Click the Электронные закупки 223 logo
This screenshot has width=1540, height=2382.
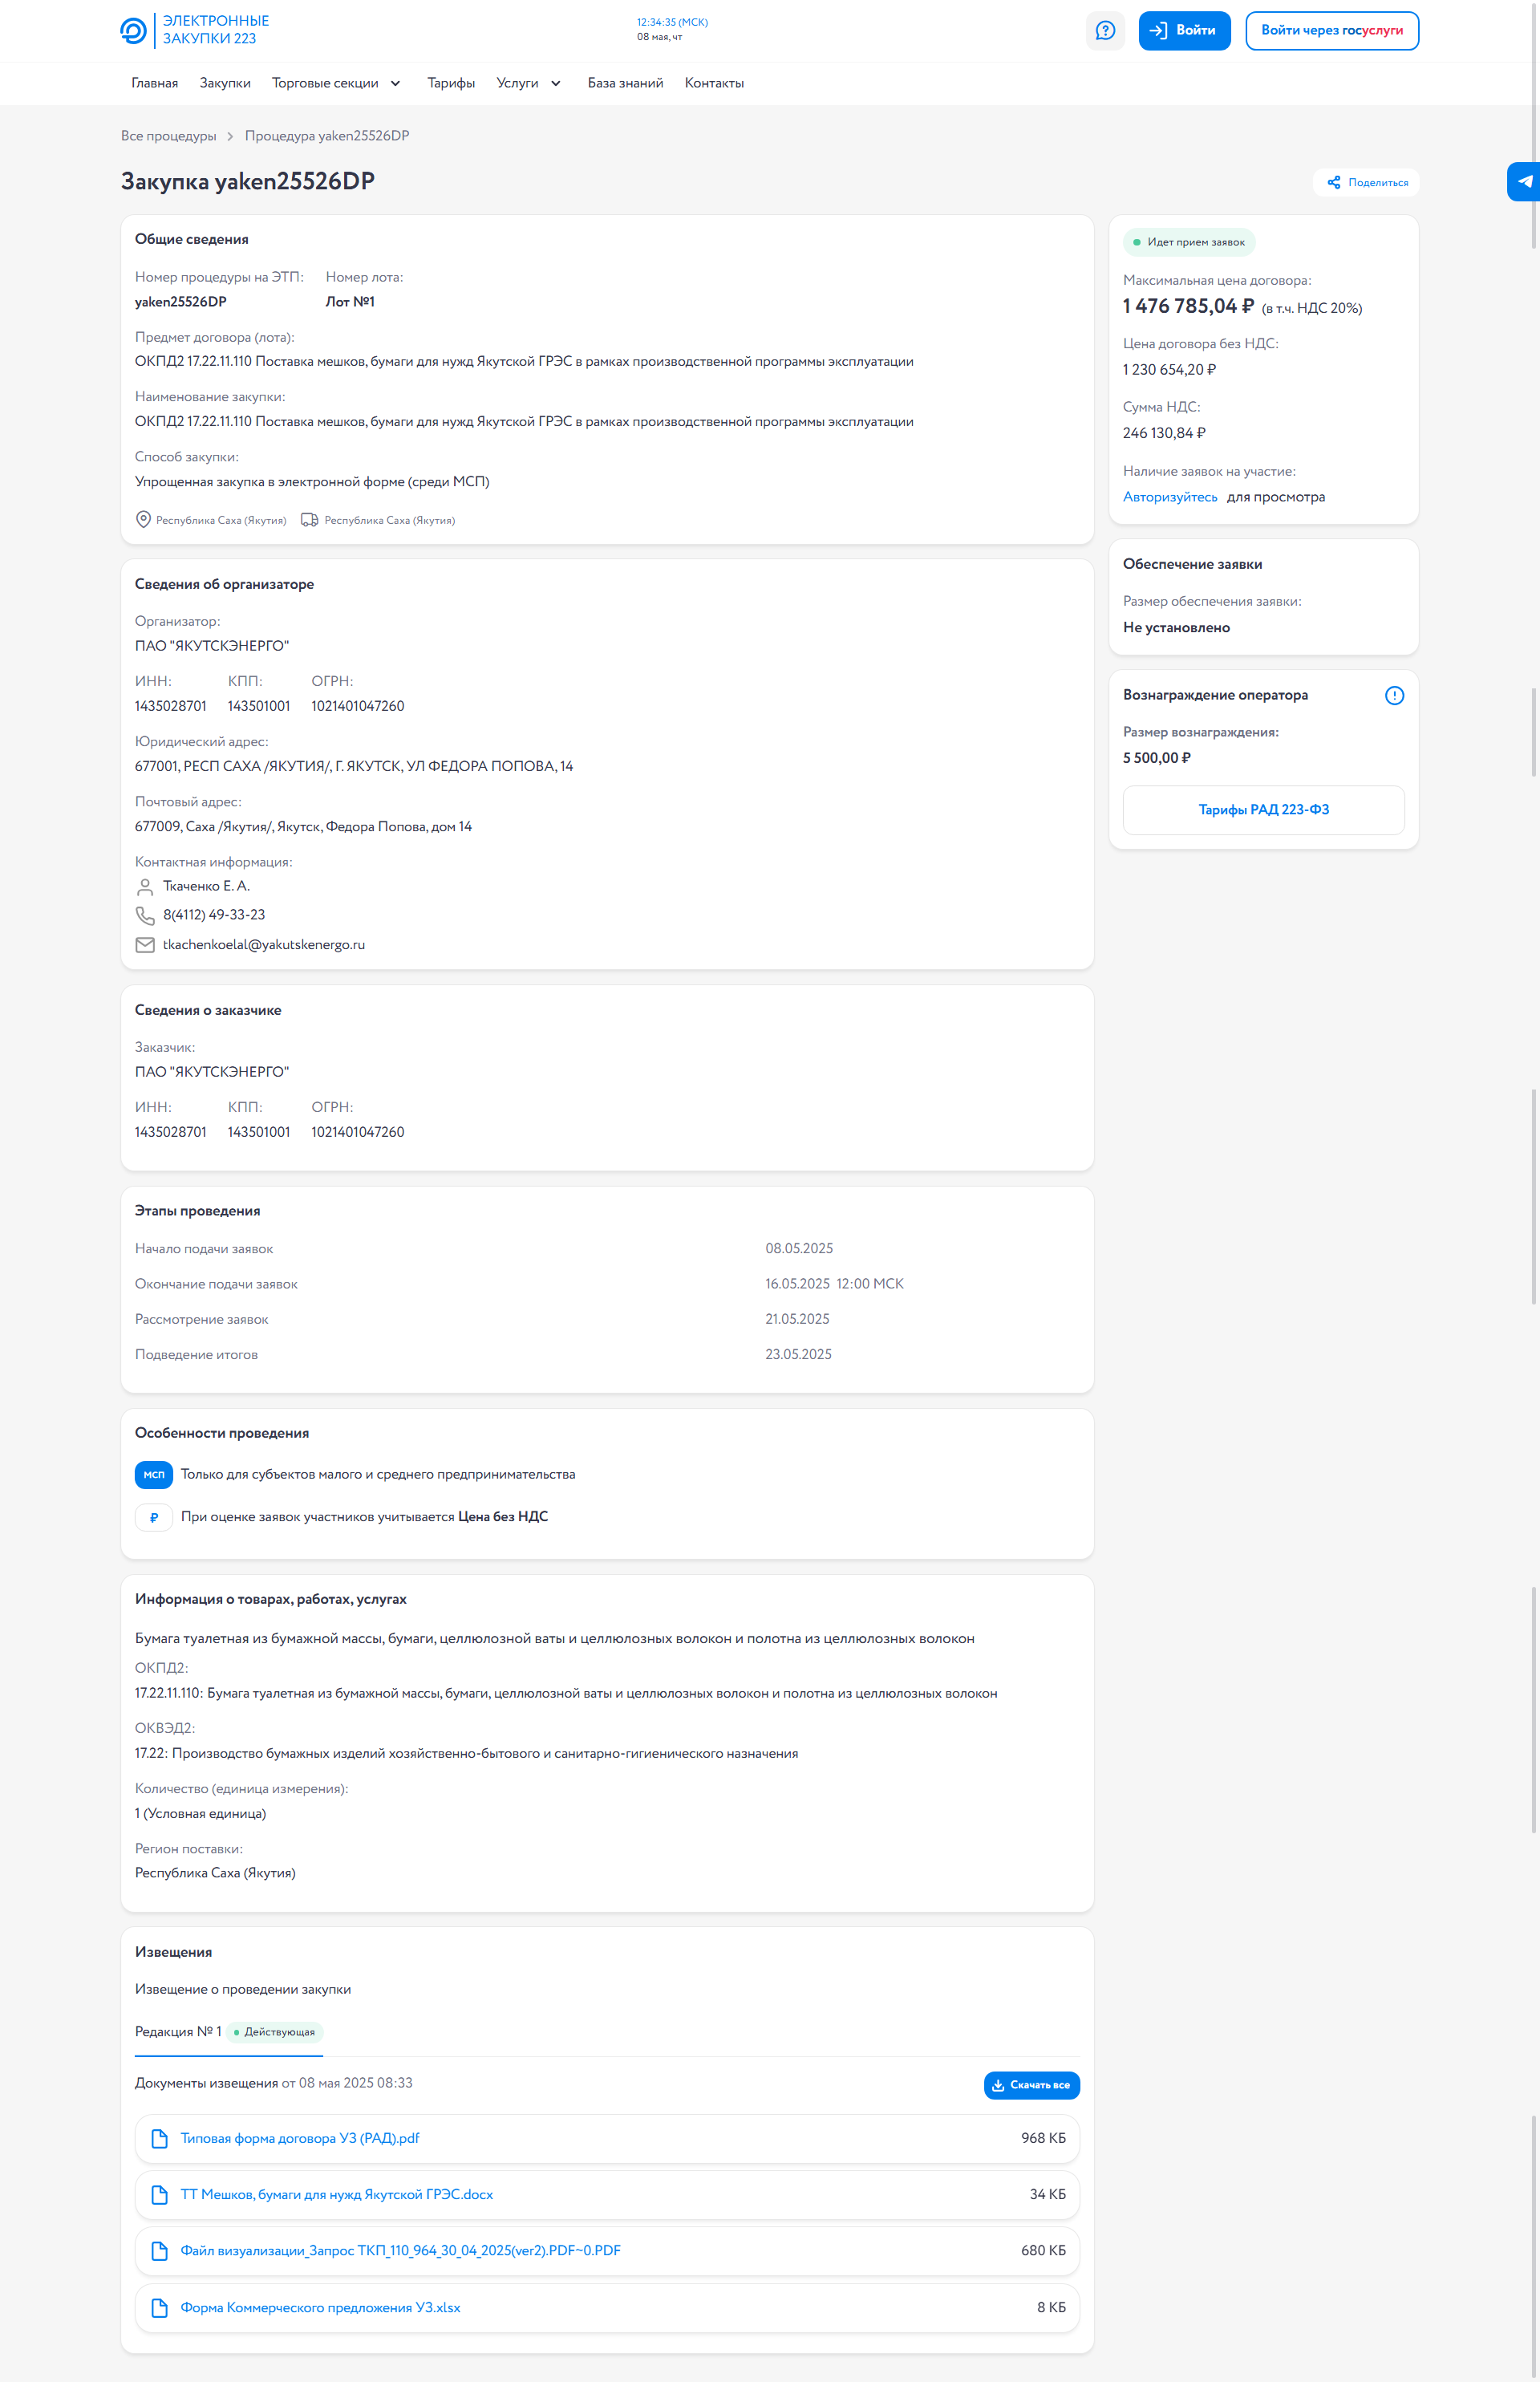click(195, 30)
